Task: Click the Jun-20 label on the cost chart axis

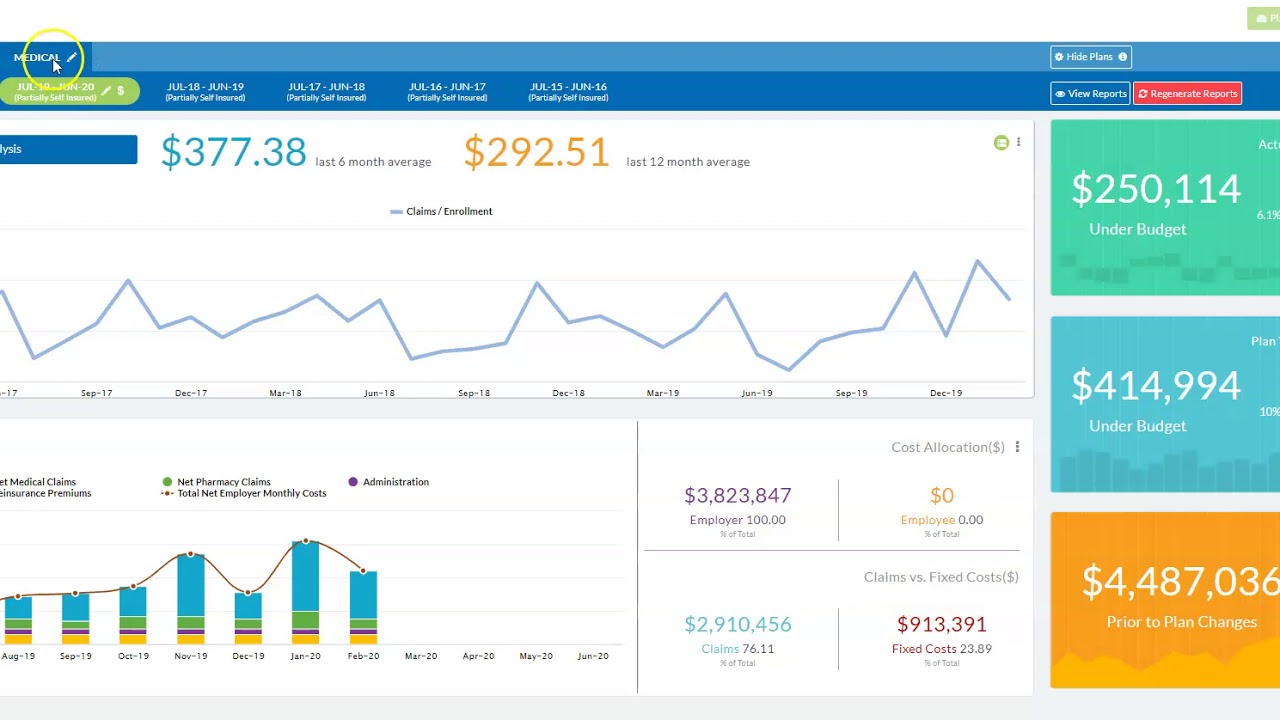Action: (x=593, y=656)
